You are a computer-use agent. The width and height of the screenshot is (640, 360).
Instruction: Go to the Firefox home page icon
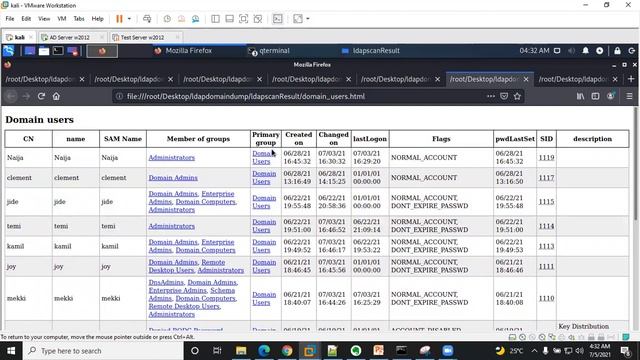click(56, 96)
